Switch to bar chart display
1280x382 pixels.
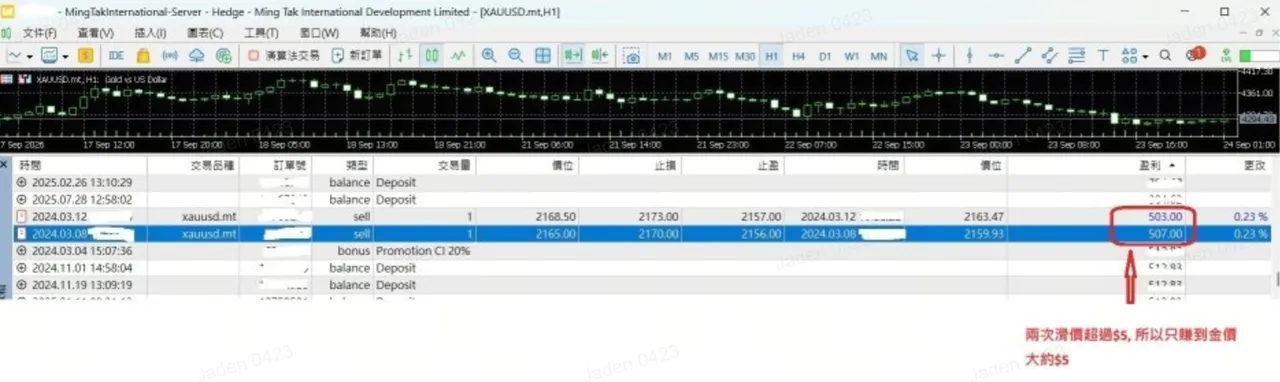406,56
